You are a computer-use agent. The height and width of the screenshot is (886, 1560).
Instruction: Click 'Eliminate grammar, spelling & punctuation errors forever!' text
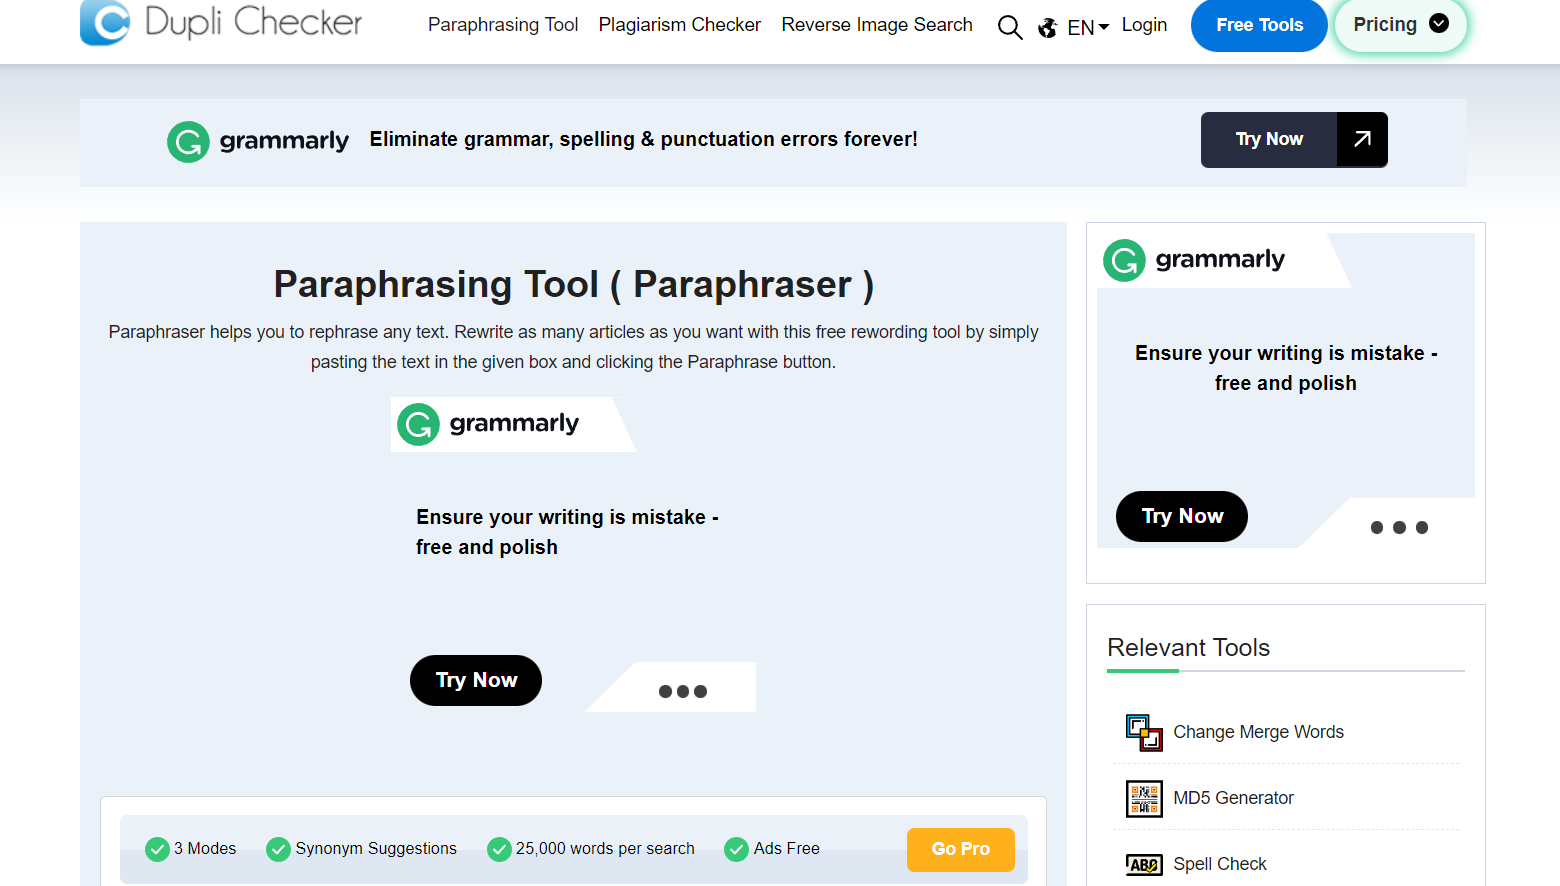point(643,139)
